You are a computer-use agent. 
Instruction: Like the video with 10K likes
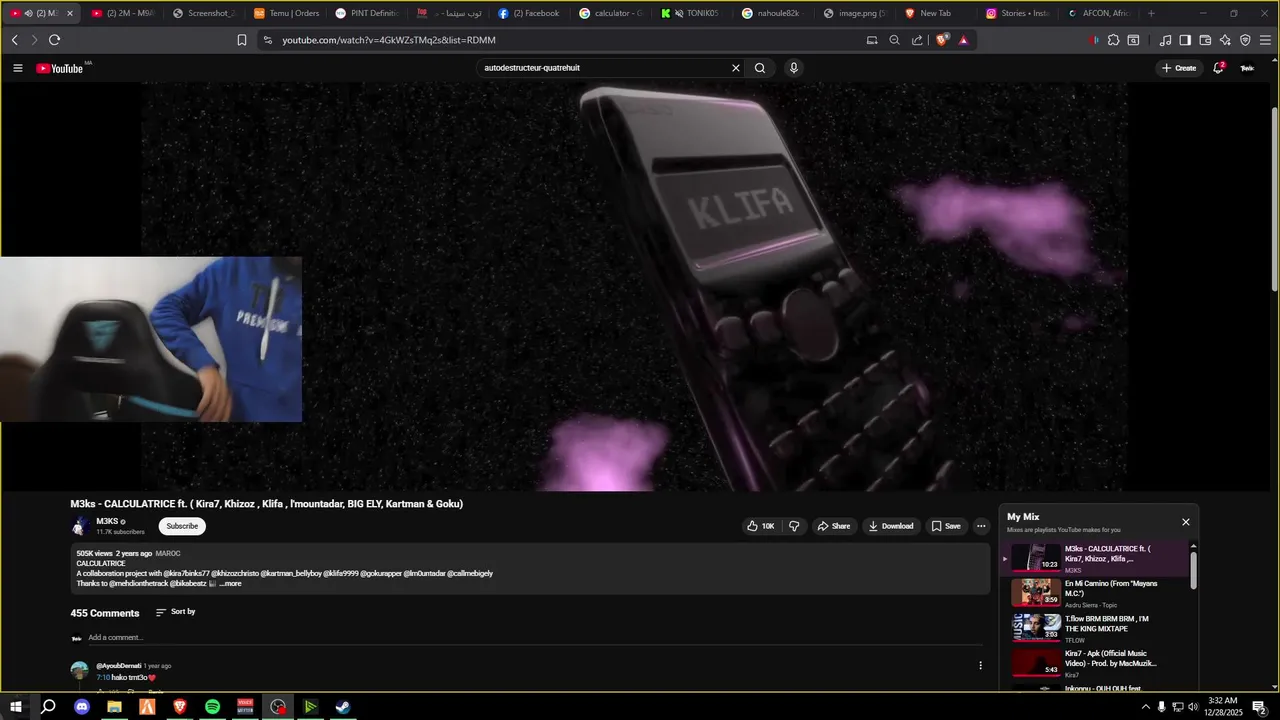pyautogui.click(x=760, y=526)
